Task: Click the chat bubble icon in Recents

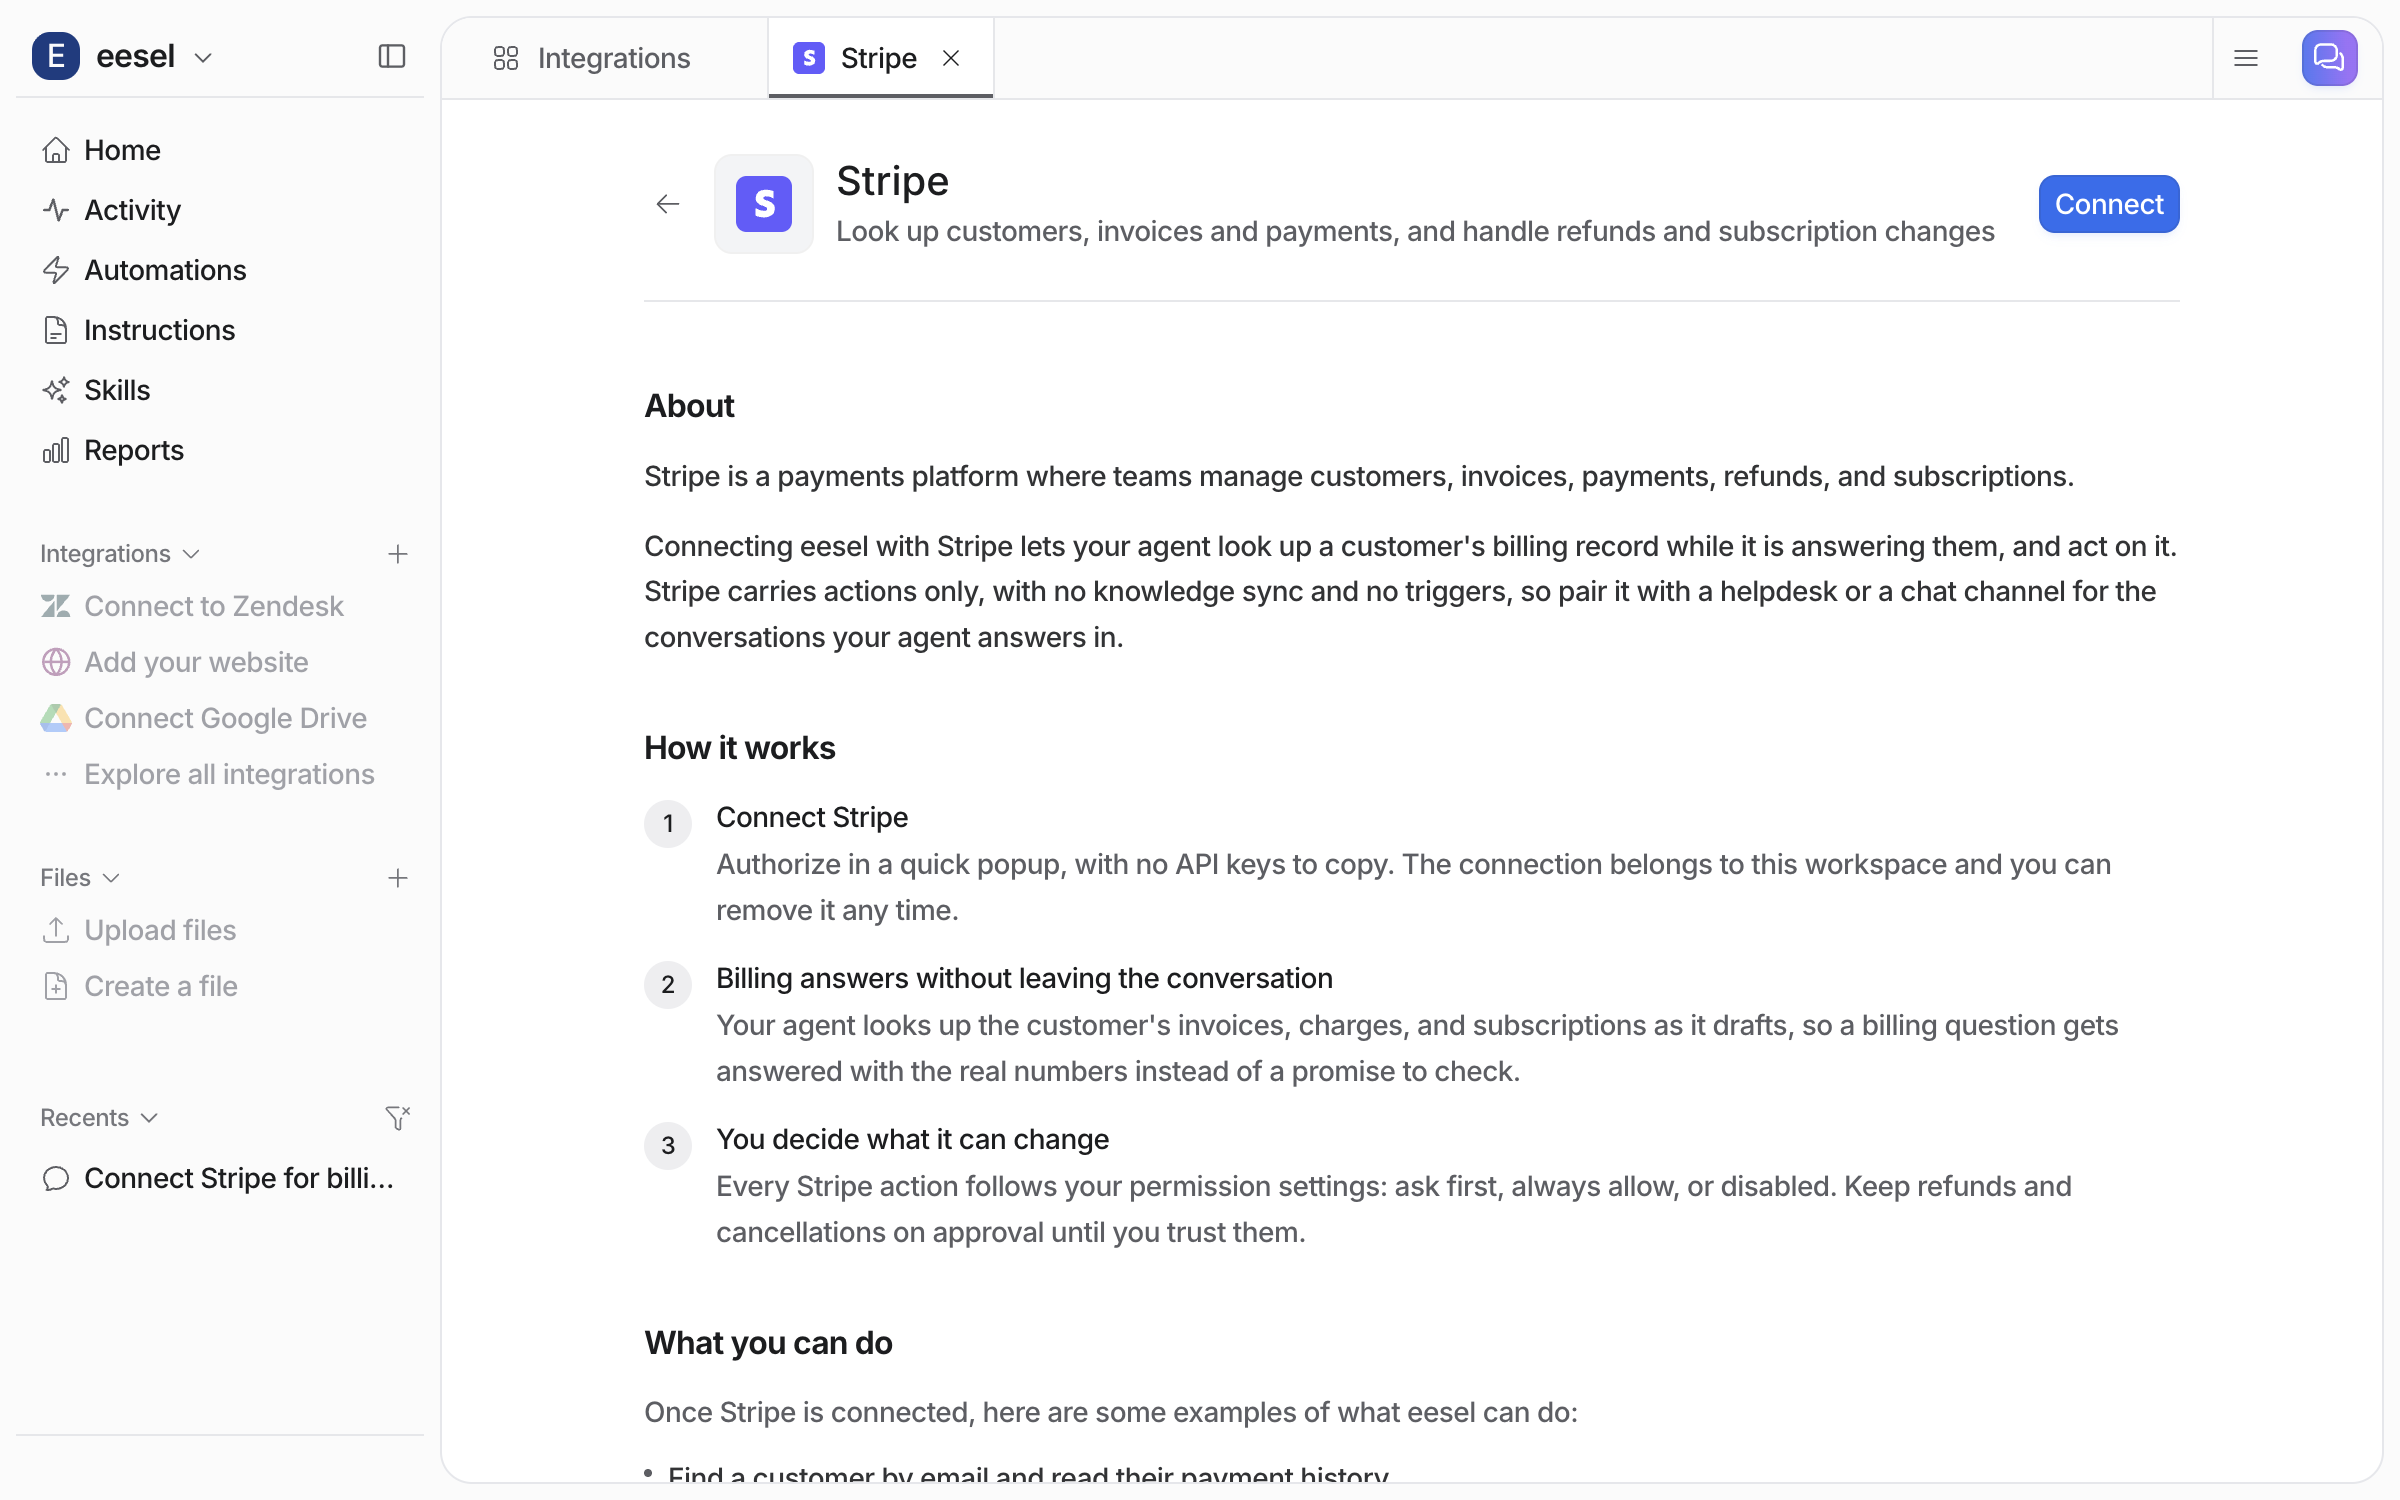Action: 56,1178
